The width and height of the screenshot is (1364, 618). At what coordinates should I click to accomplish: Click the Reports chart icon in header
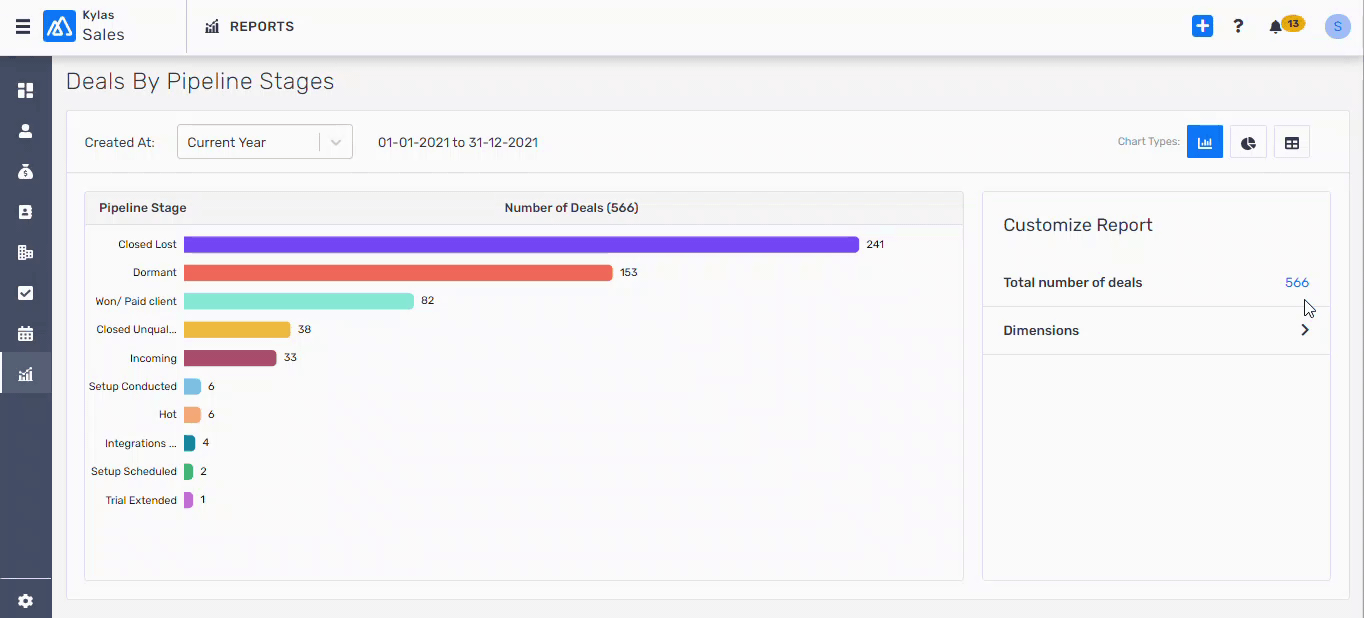pyautogui.click(x=212, y=27)
